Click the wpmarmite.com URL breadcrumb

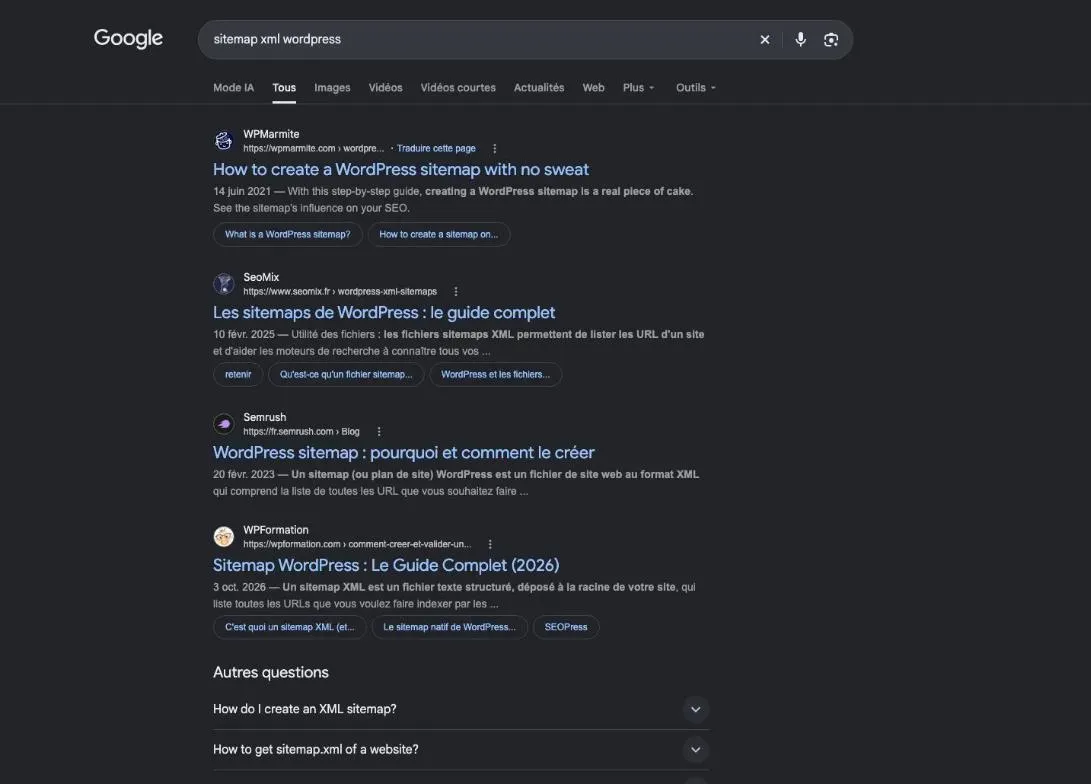313,148
